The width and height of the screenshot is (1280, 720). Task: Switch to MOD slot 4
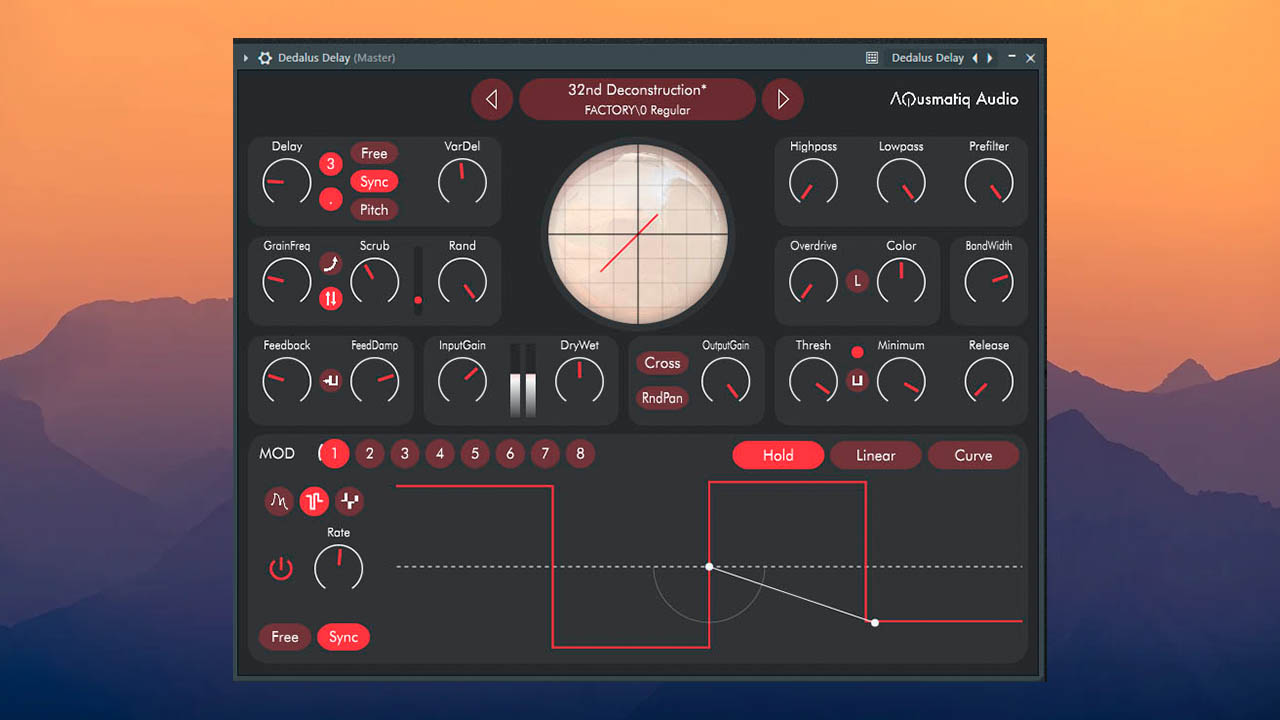coord(440,454)
